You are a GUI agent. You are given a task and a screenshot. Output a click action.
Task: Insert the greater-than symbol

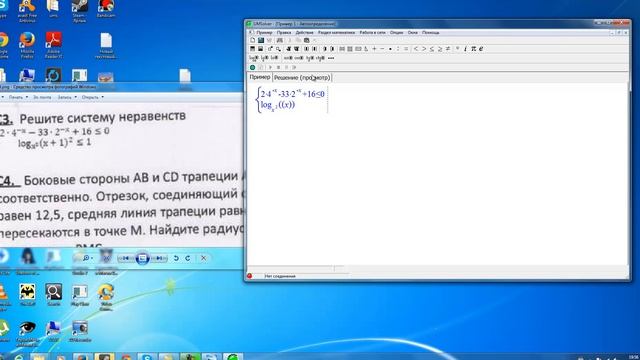424,49
